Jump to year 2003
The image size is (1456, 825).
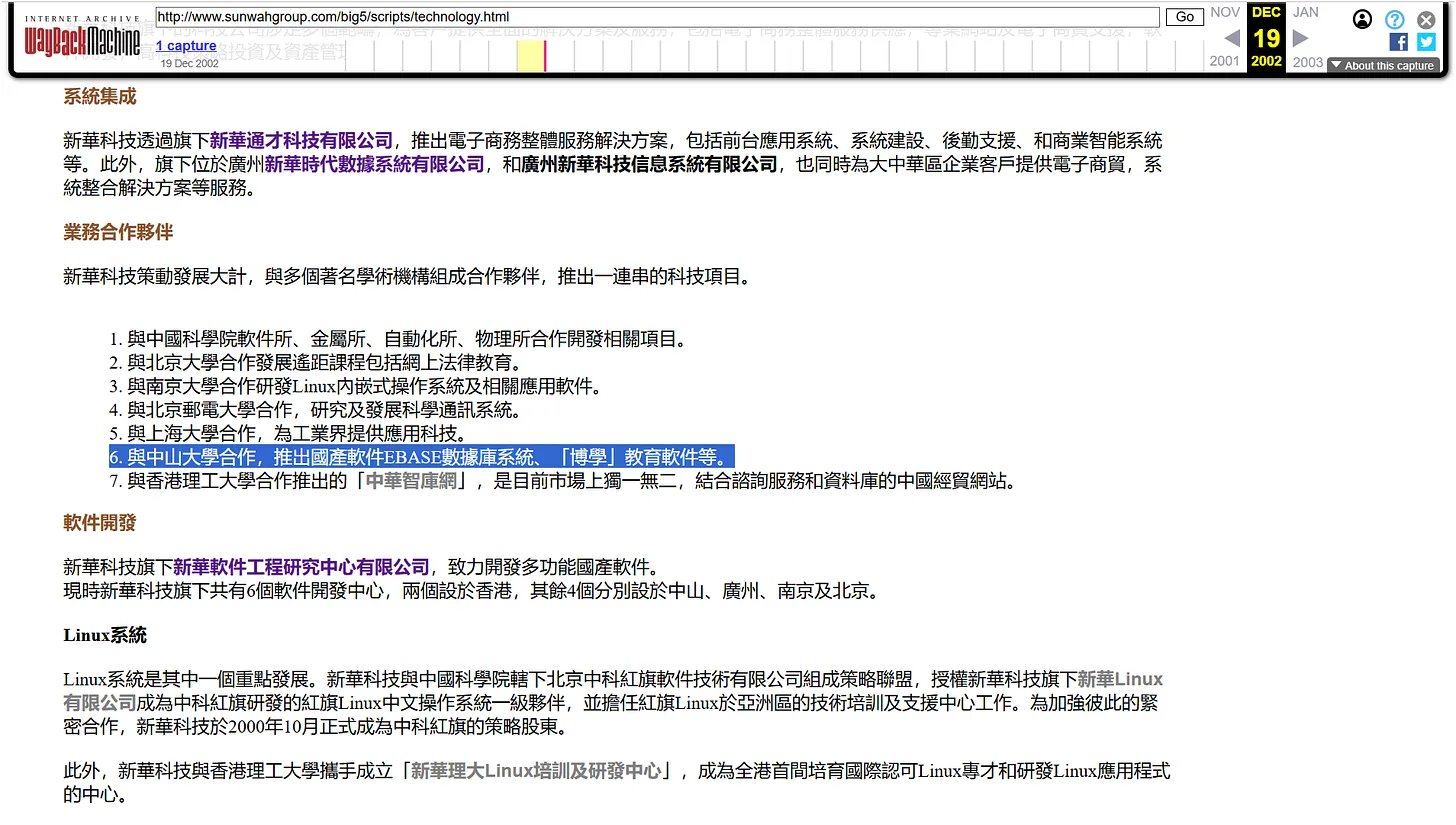(1308, 61)
